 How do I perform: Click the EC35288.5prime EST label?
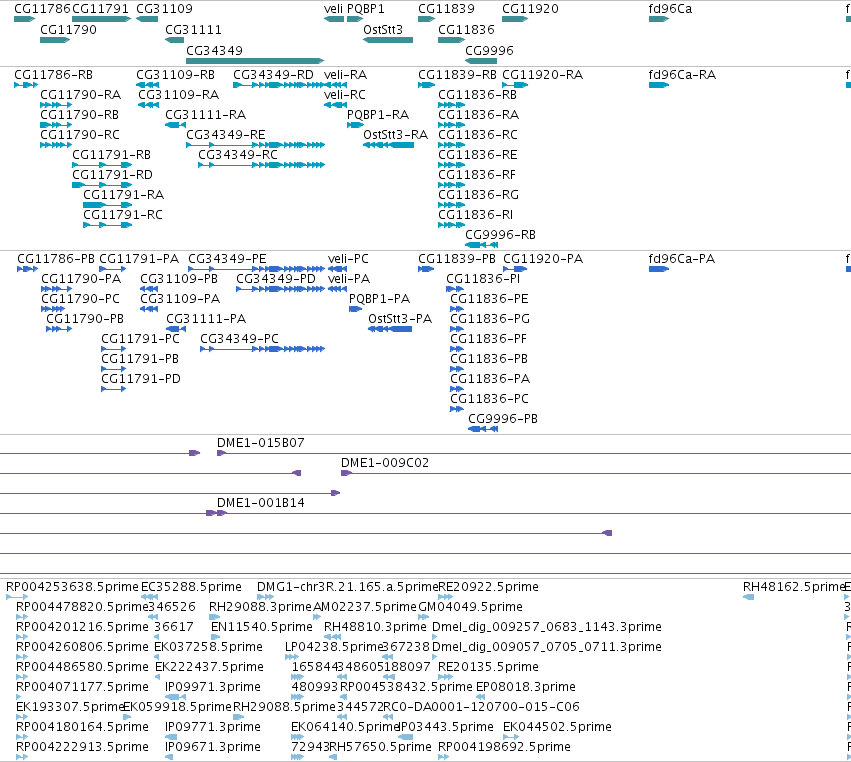coord(191,587)
